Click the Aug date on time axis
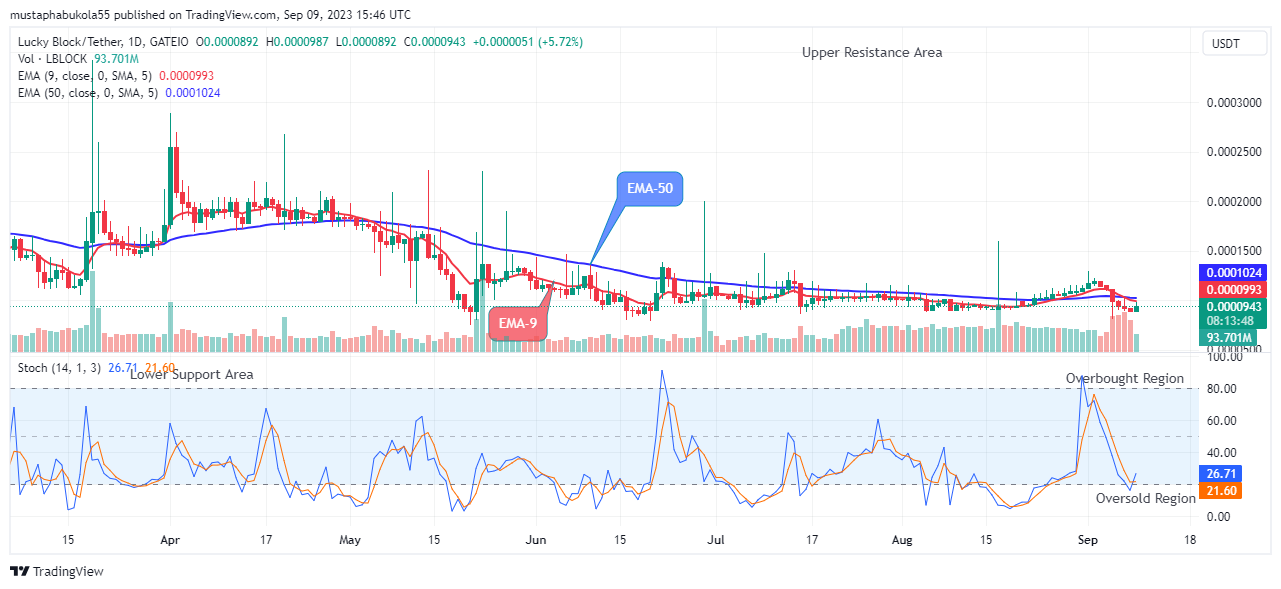The height and width of the screenshot is (589, 1281). tap(902, 540)
